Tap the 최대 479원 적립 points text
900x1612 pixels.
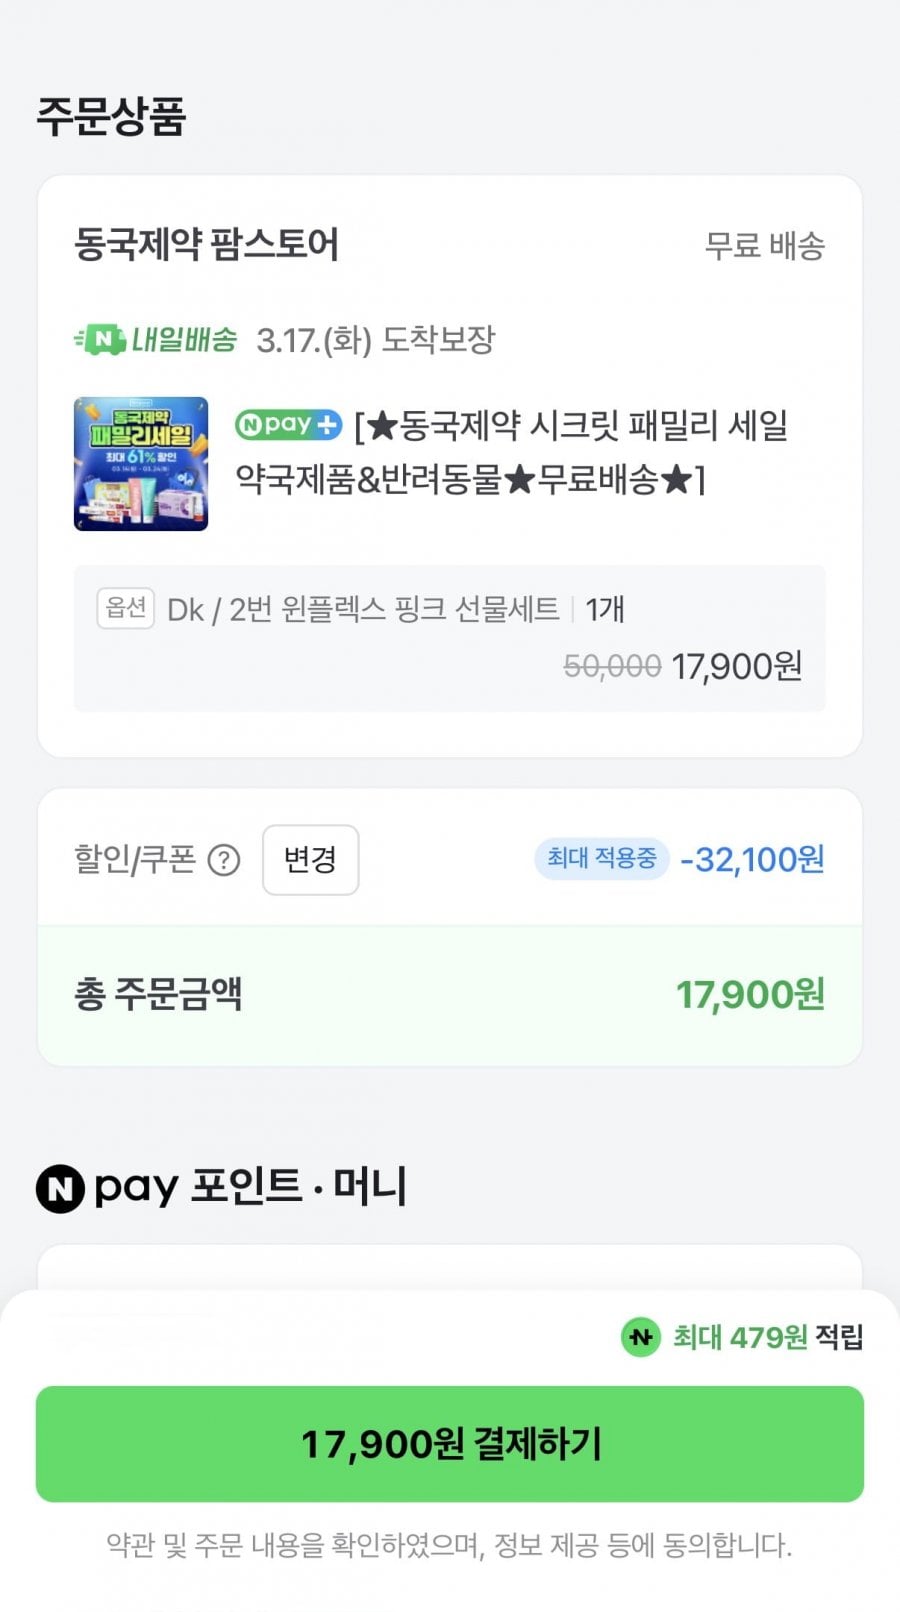tap(766, 1337)
